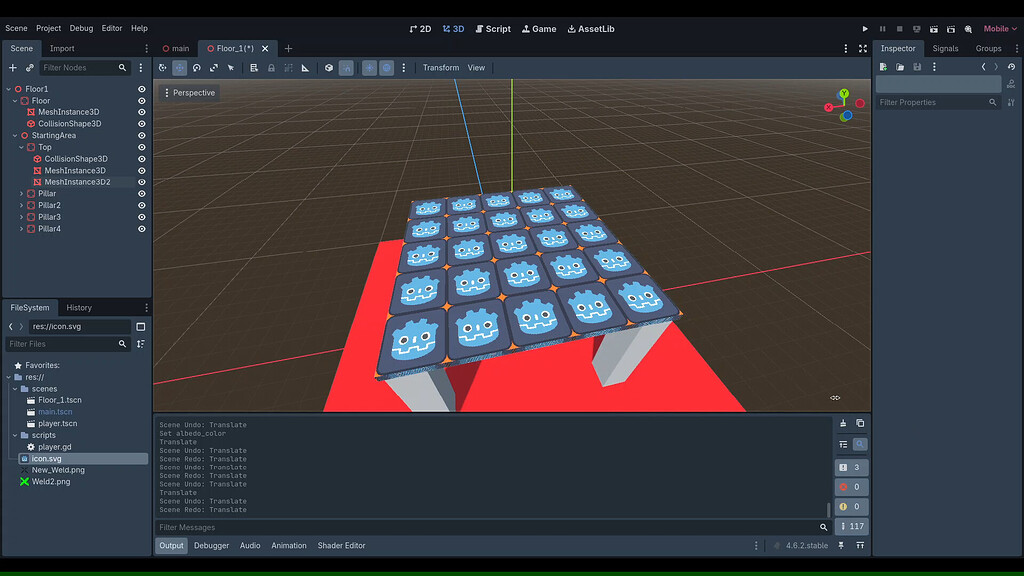The image size is (1024, 576).
Task: Collapse the Top node
Action: coord(22,148)
